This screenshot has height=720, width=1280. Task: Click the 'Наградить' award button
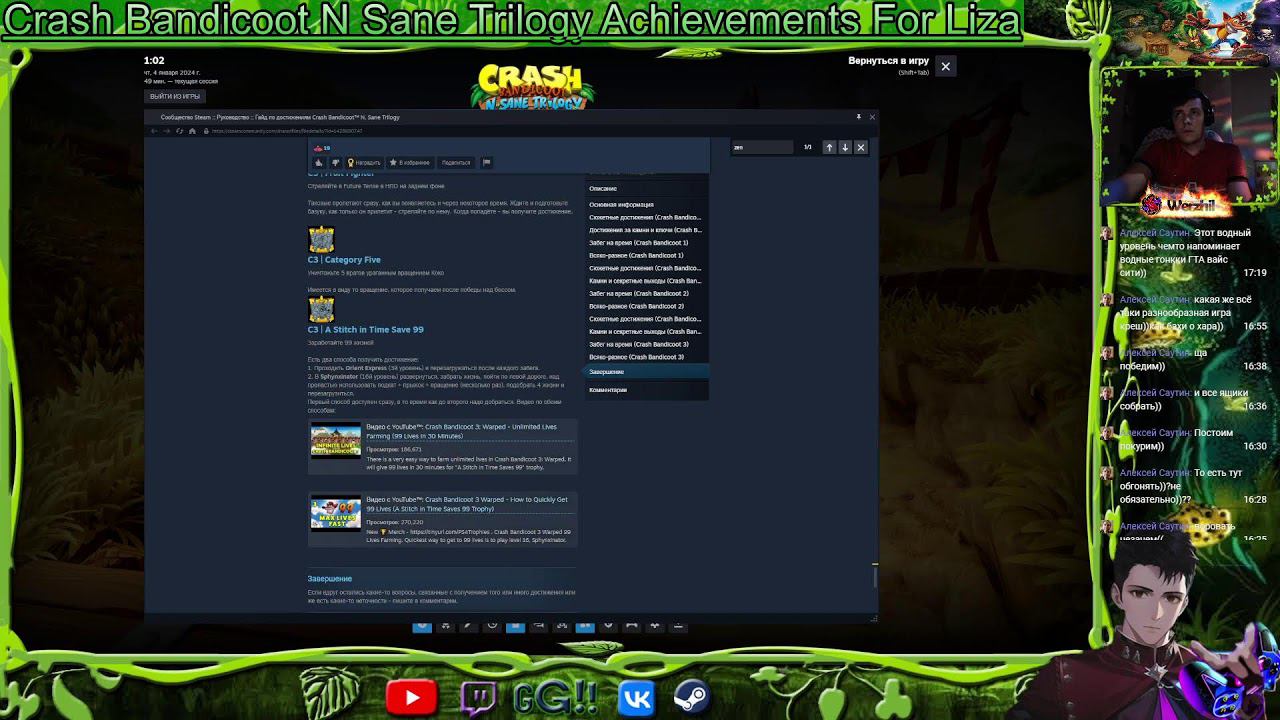click(363, 162)
